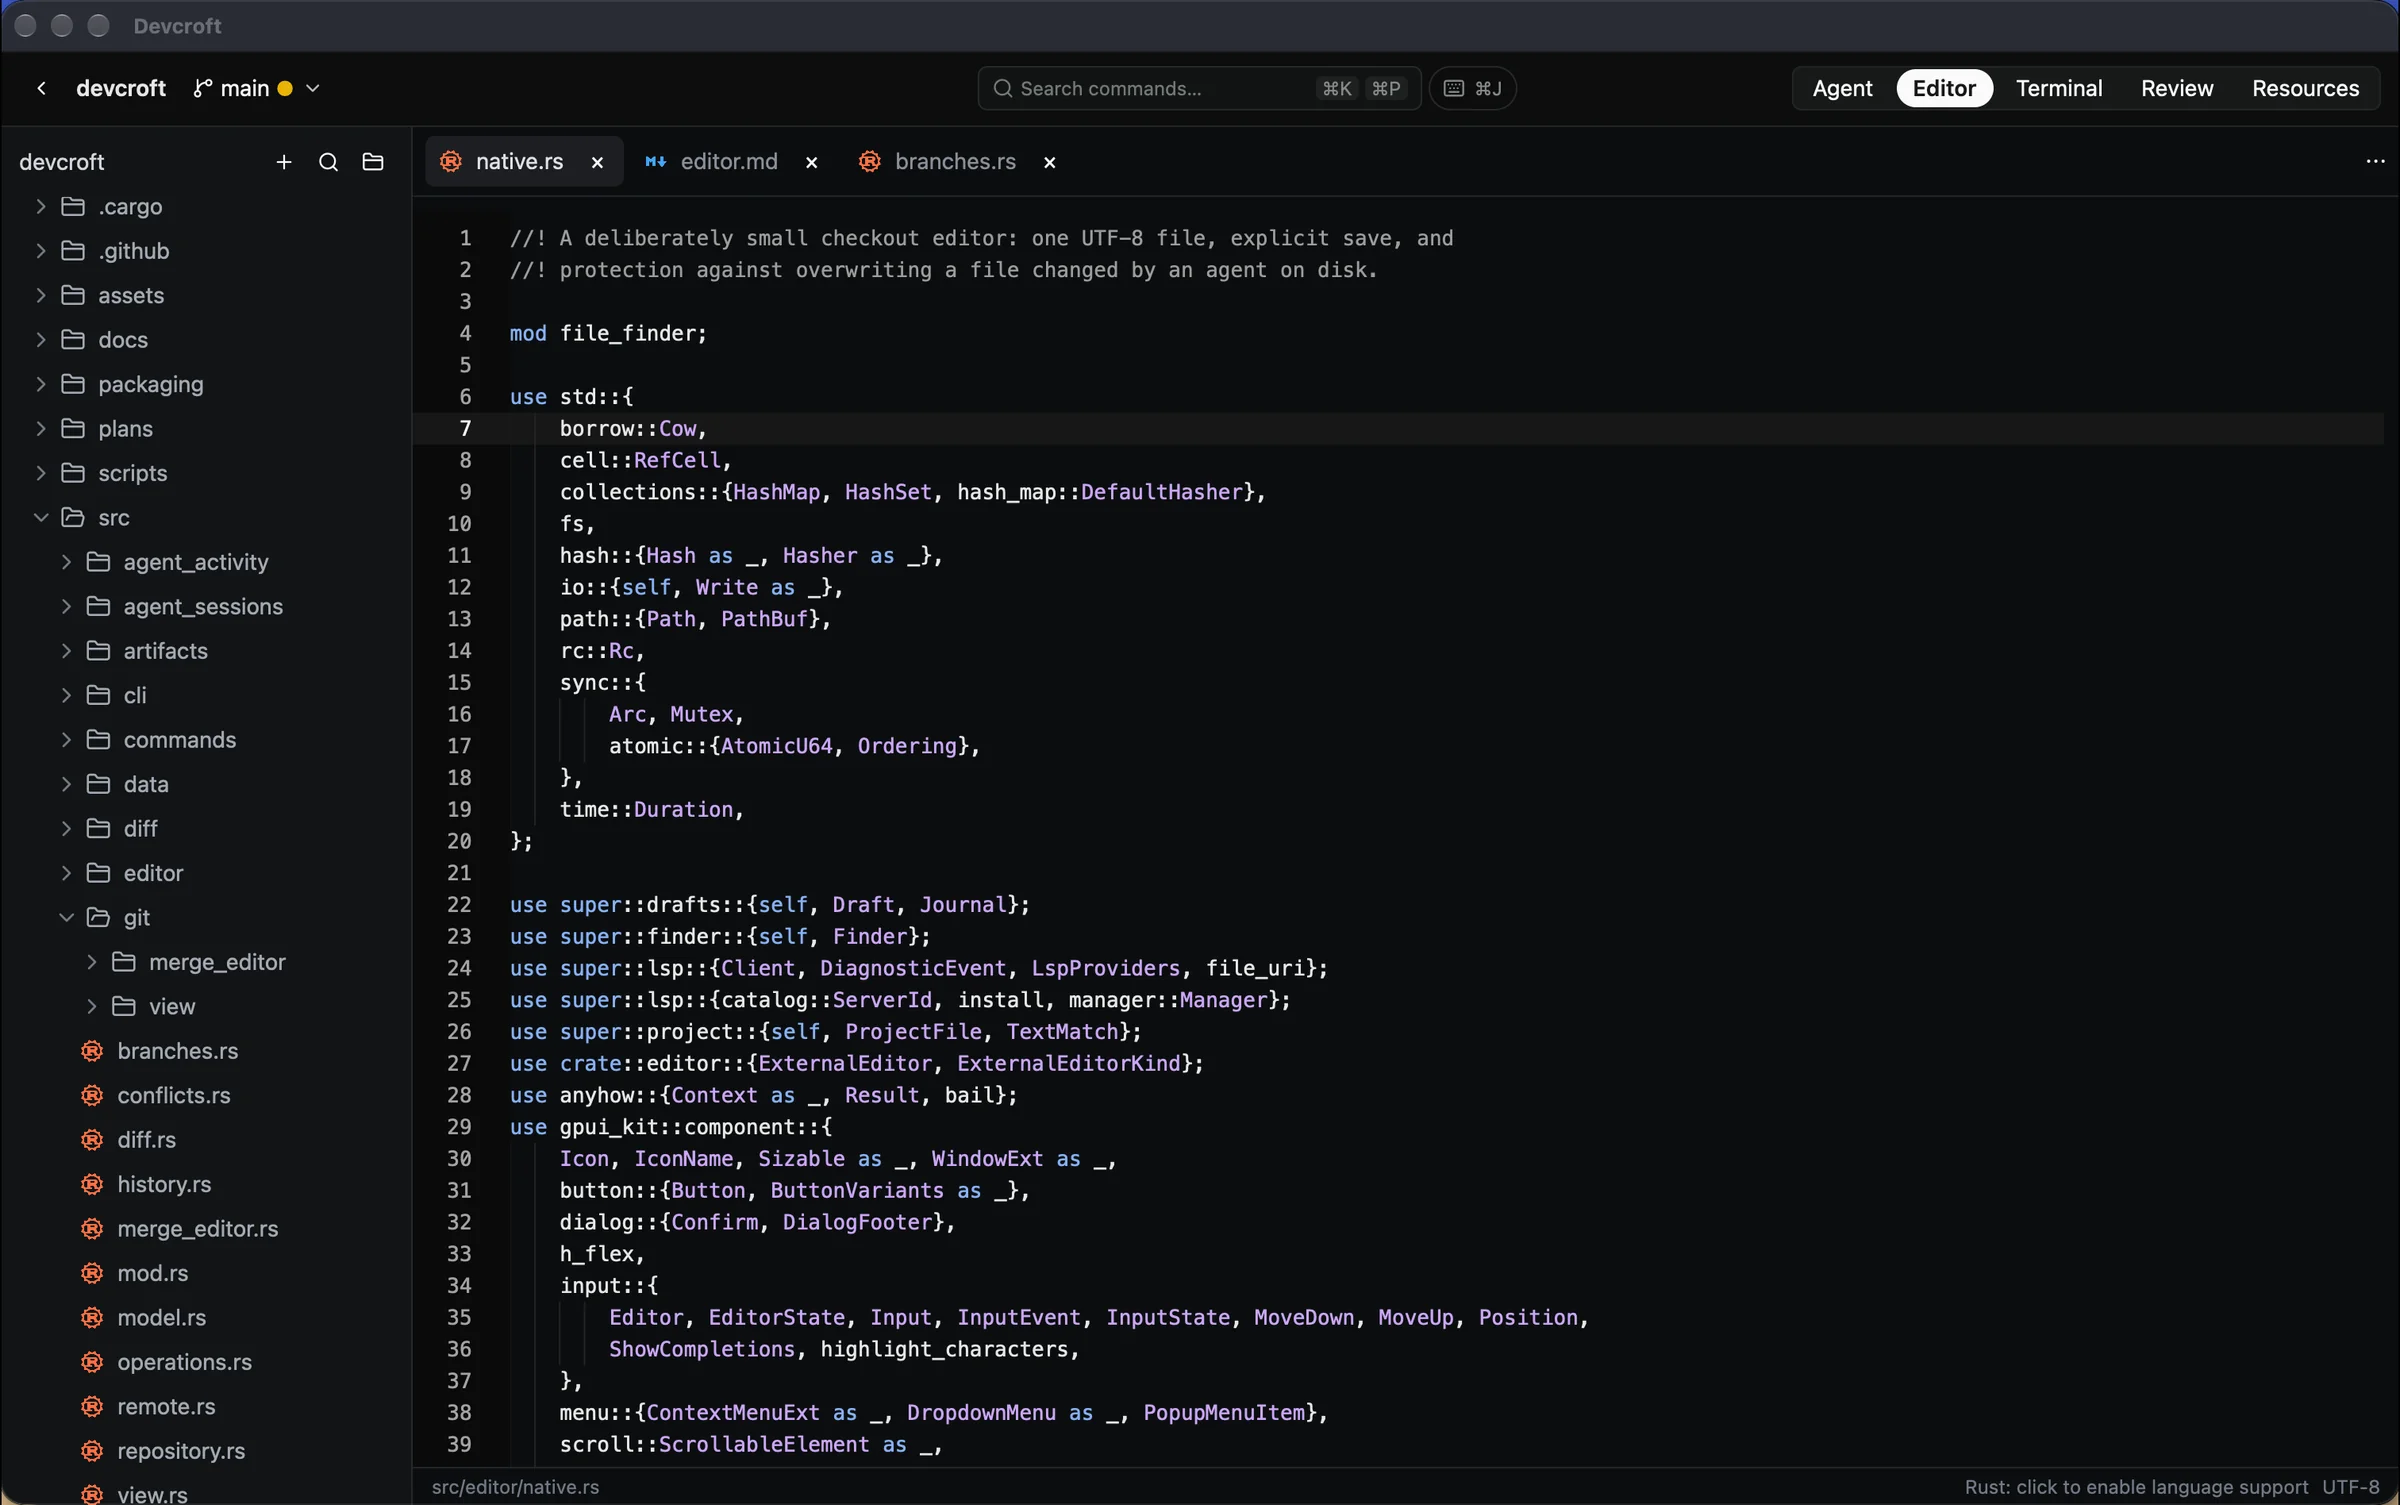Expand the .cargo folder

point(41,206)
